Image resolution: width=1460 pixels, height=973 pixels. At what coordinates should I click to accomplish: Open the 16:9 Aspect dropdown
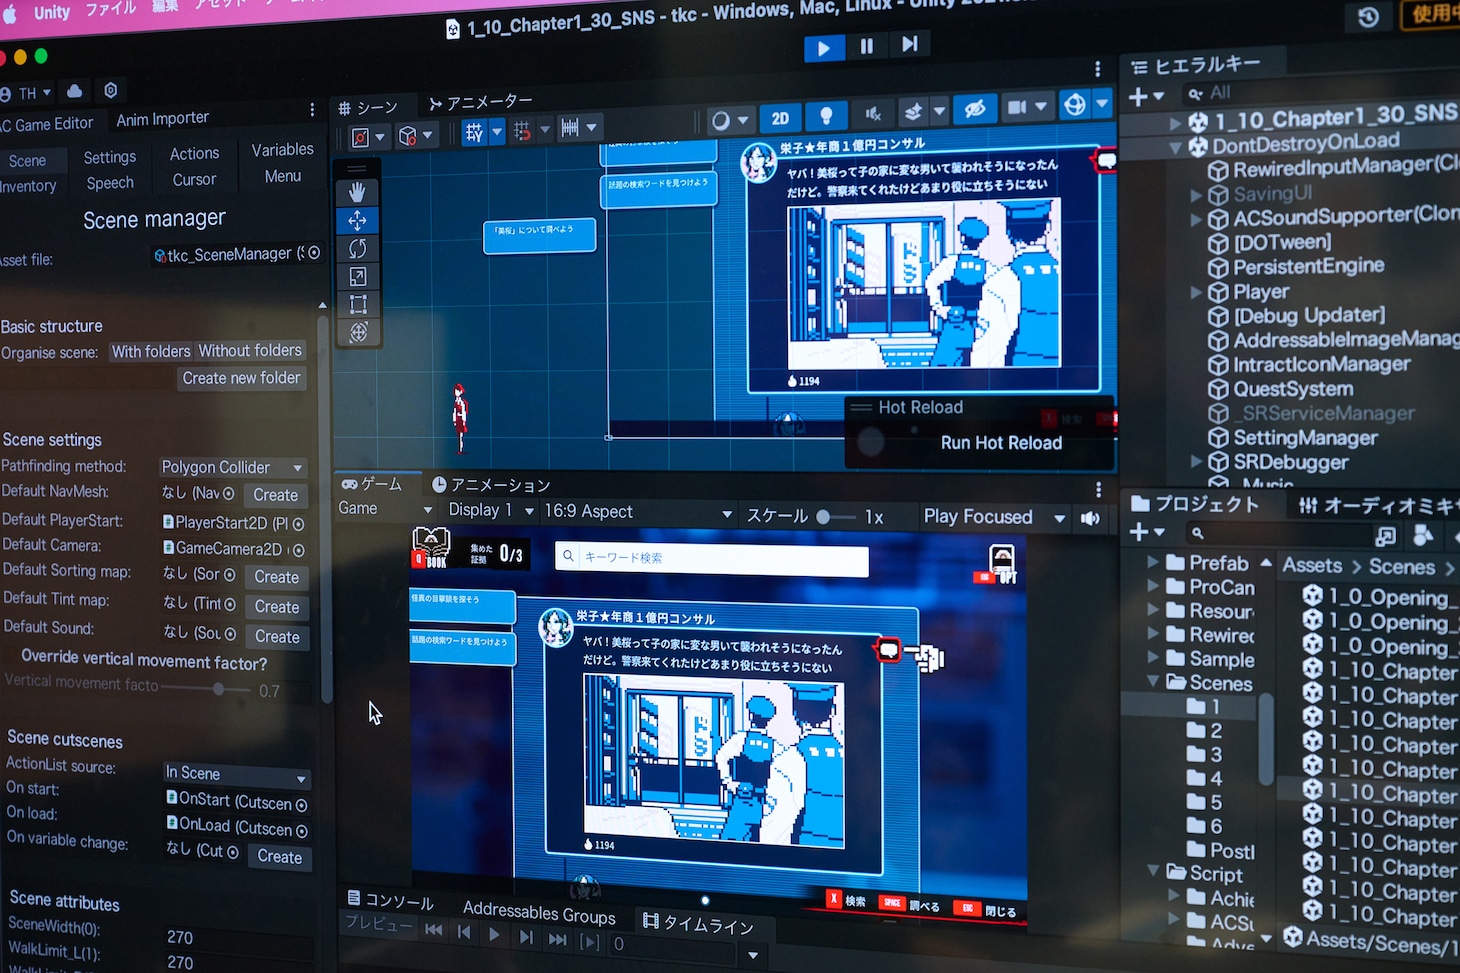pyautogui.click(x=637, y=512)
